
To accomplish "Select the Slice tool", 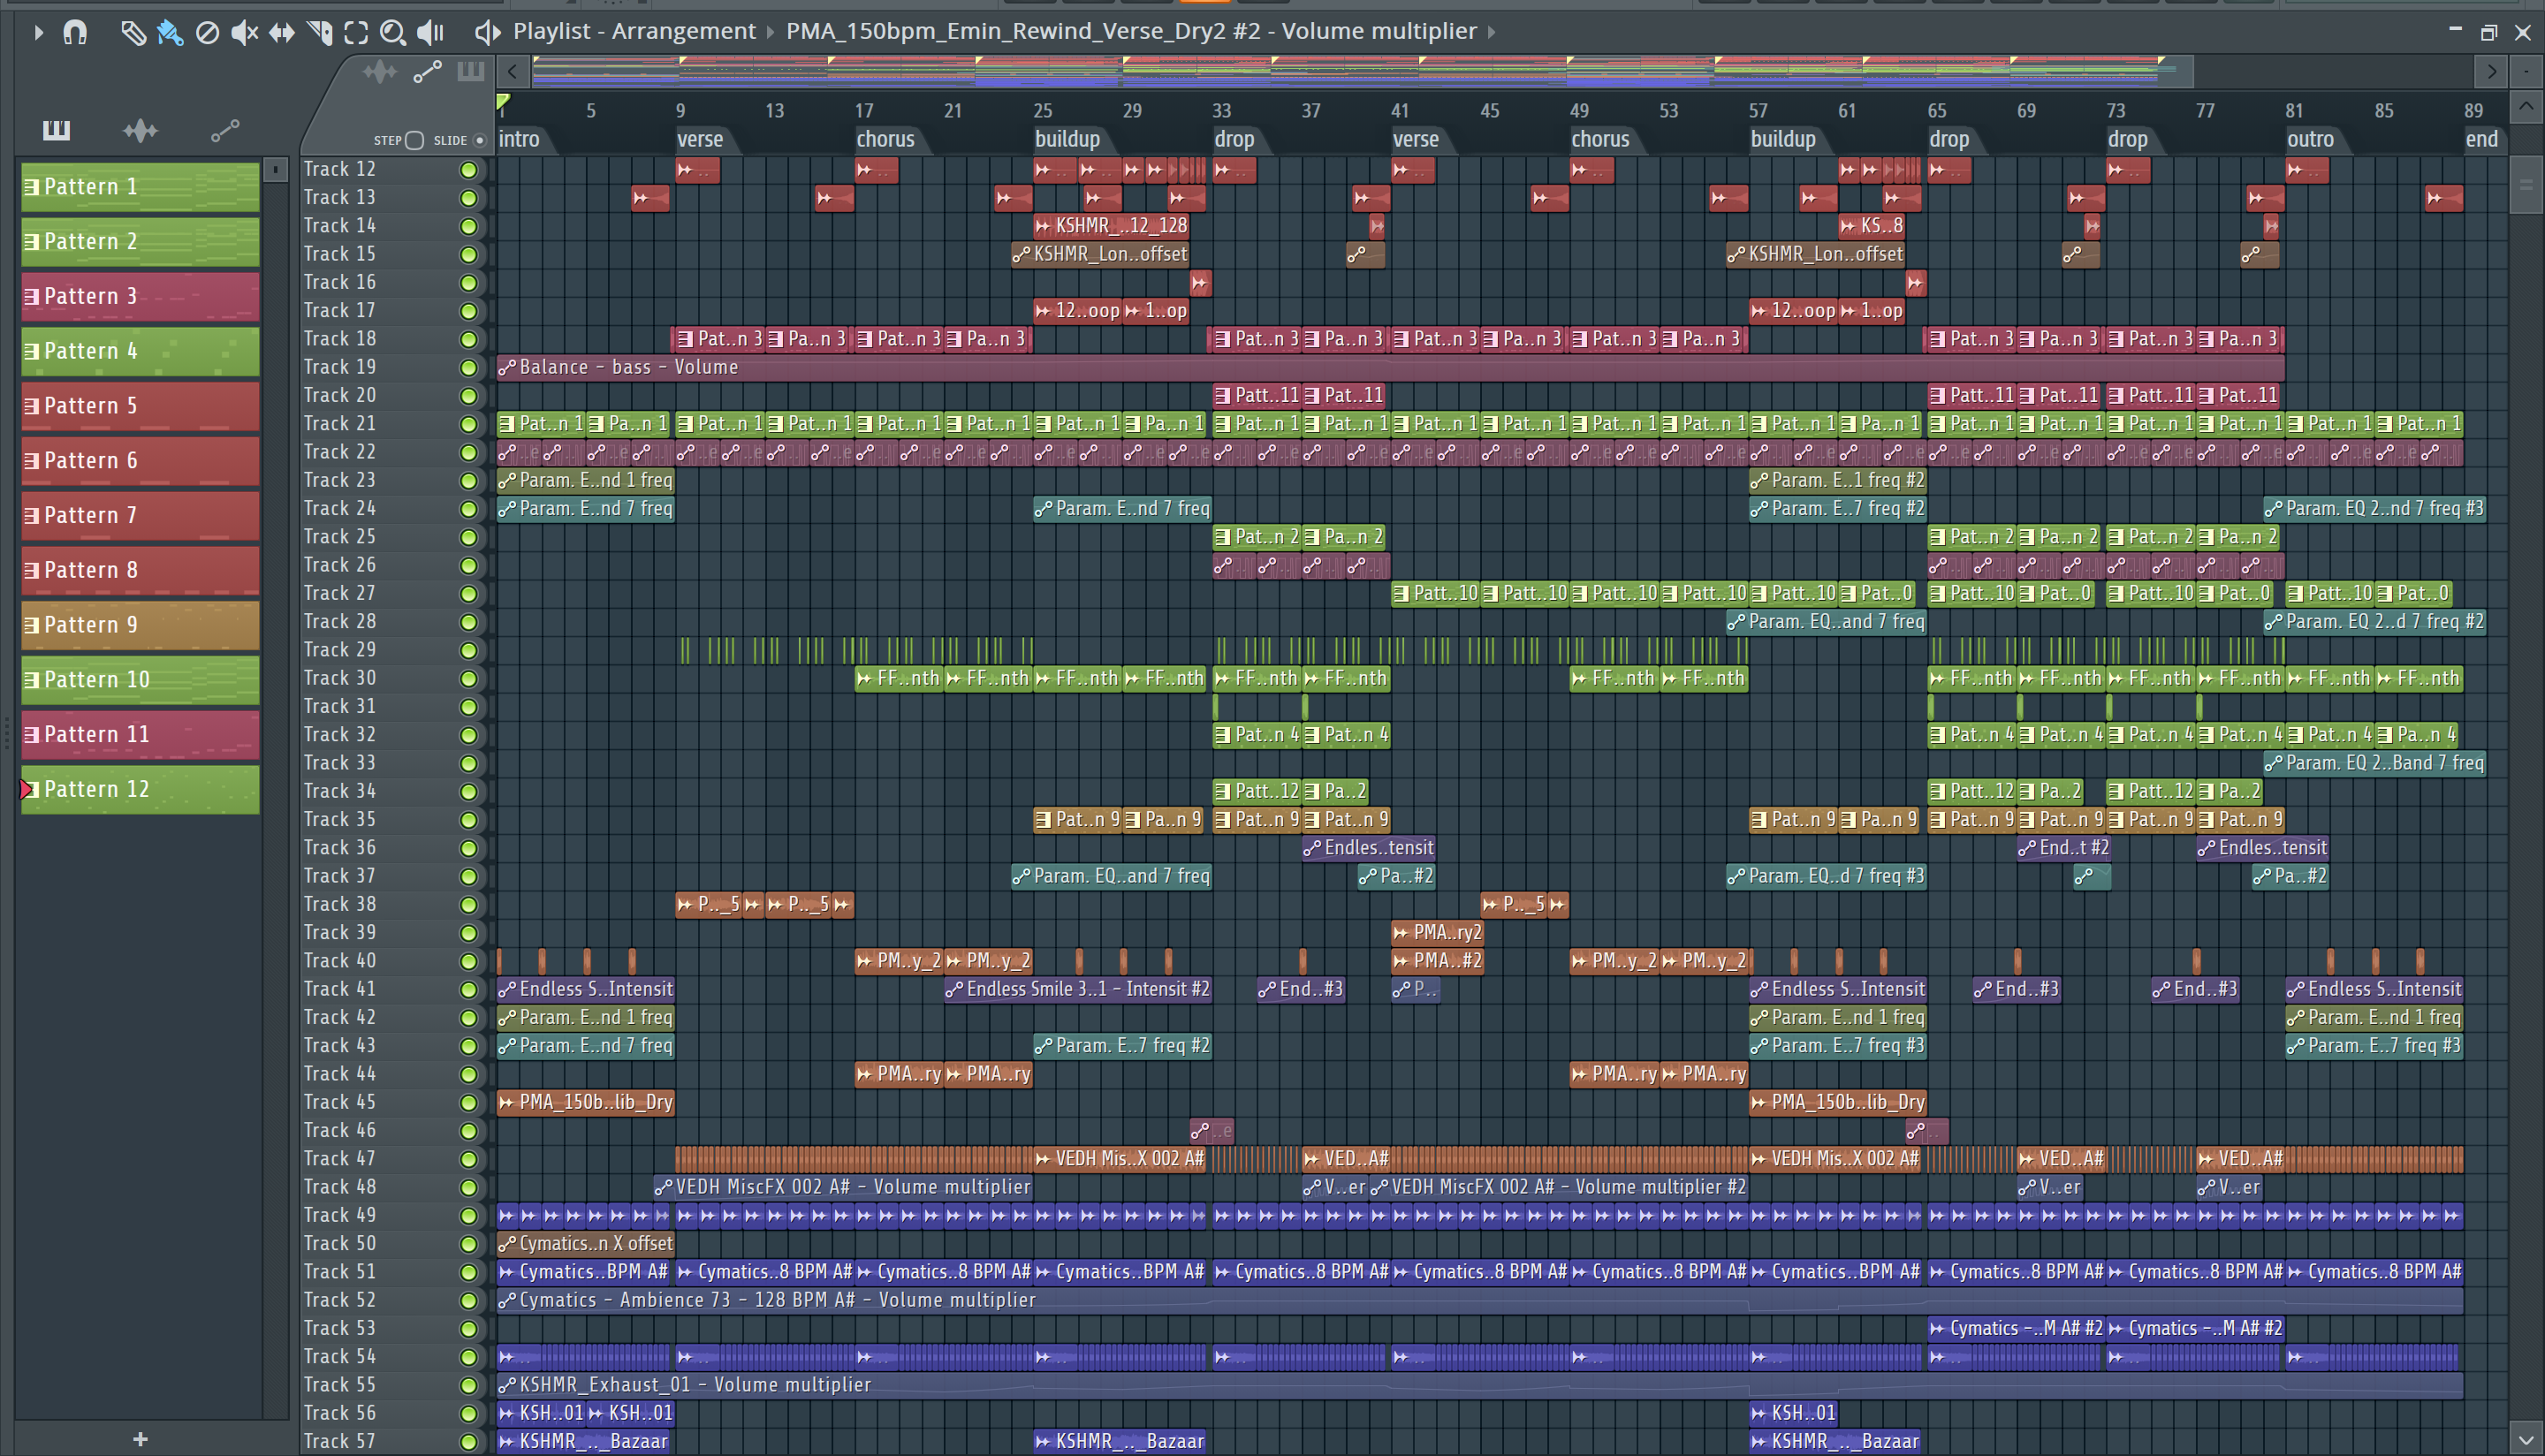I will (319, 32).
